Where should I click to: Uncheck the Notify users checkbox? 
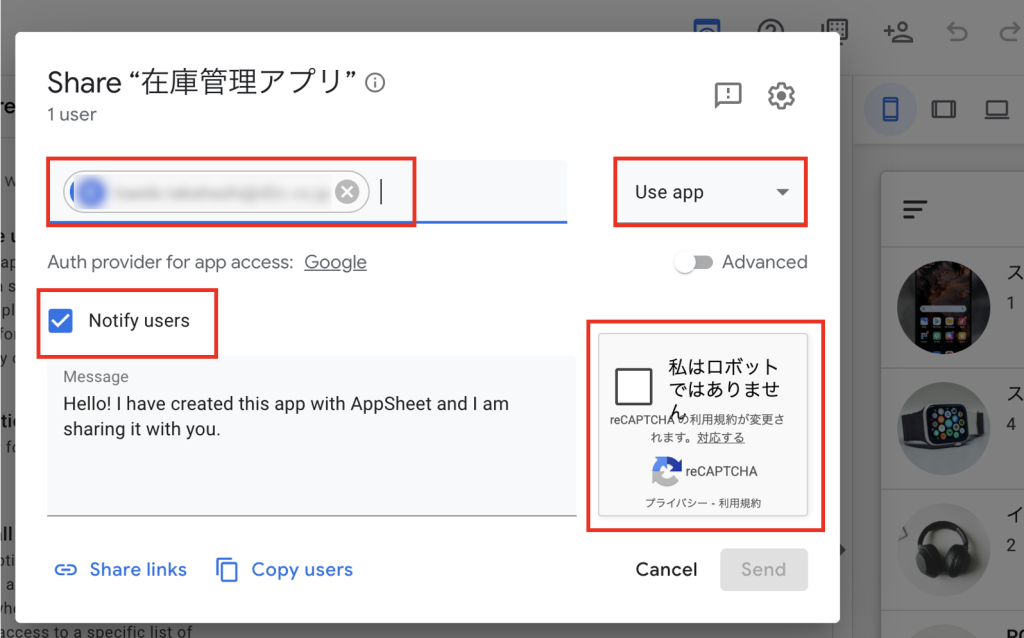click(x=61, y=321)
